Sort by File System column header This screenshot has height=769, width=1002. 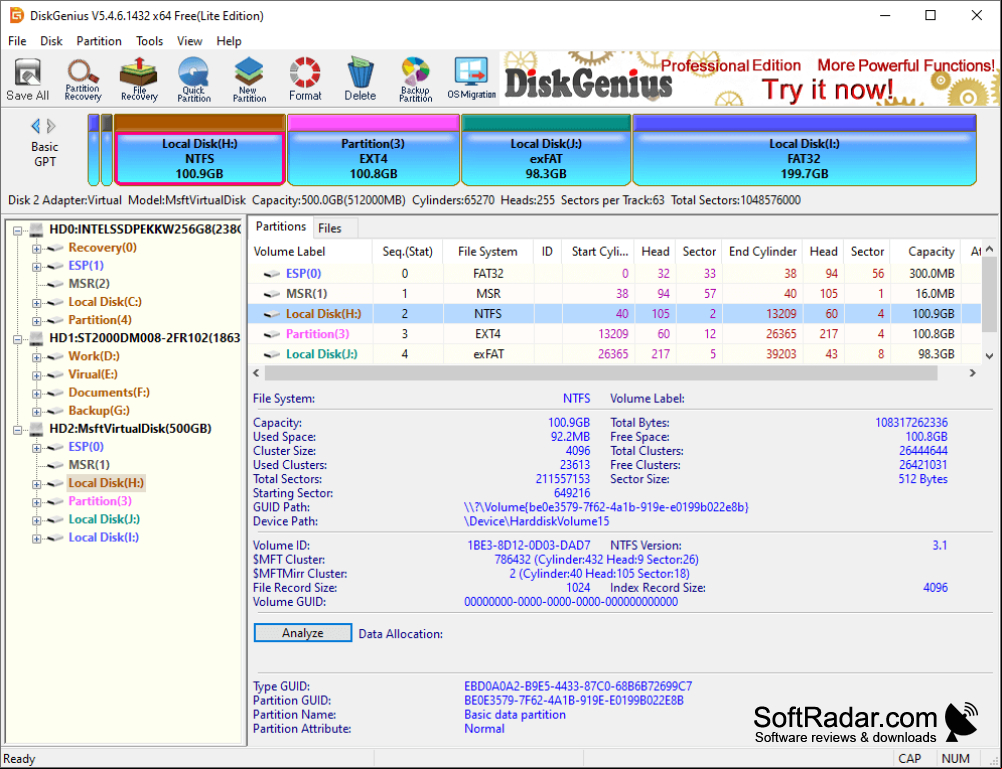click(488, 252)
